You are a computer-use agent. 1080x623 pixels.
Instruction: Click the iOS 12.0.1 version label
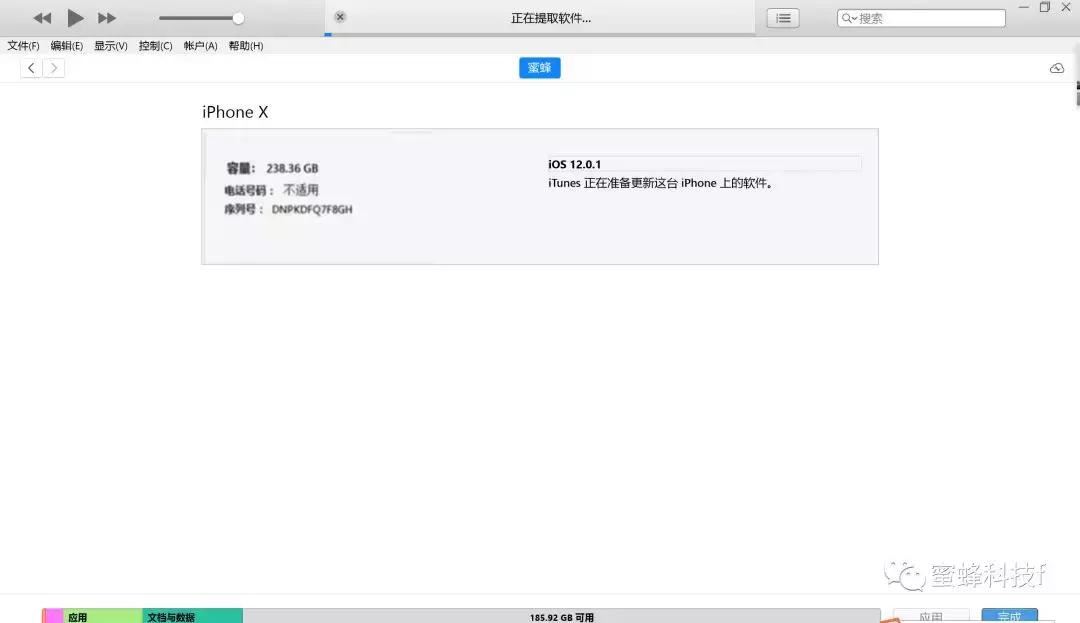574,164
